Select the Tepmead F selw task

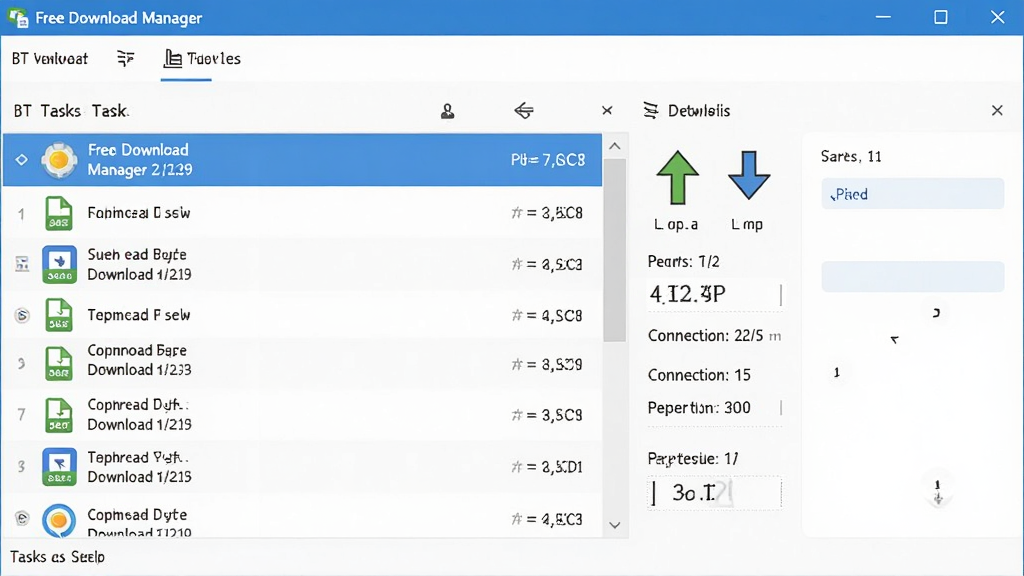302,315
